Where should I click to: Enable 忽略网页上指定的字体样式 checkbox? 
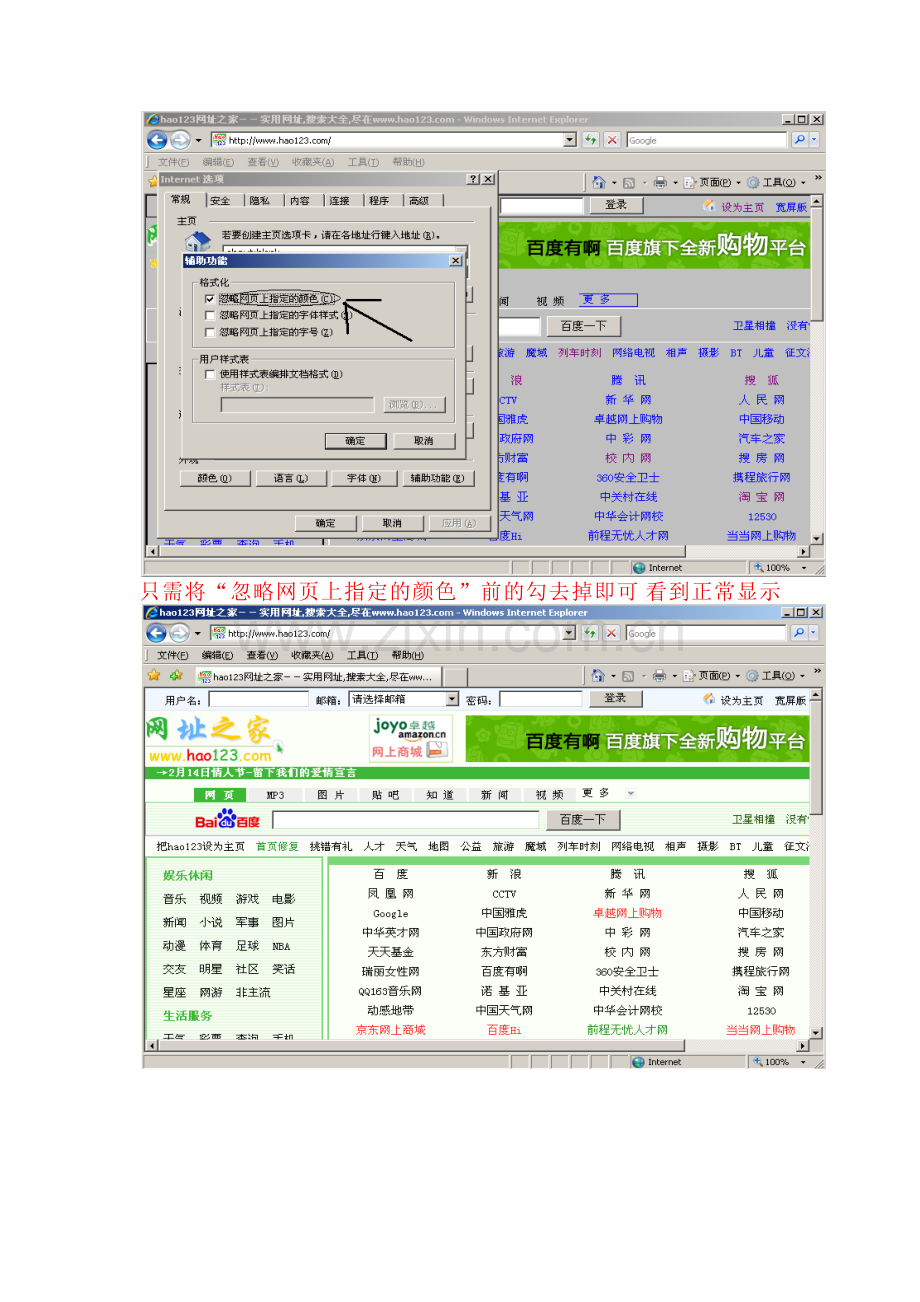[x=209, y=315]
